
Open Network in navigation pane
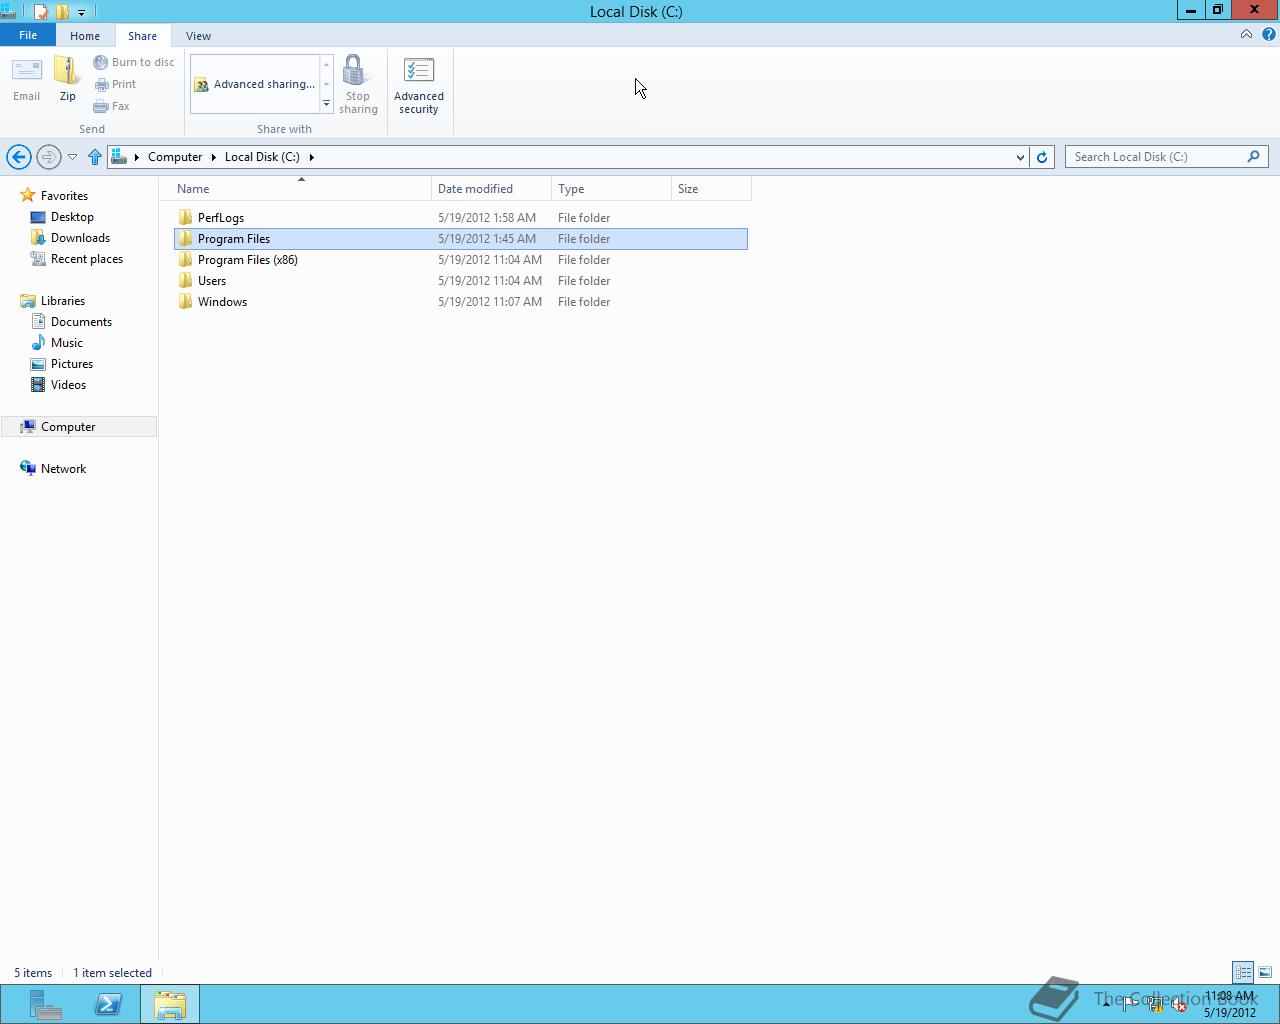[x=63, y=469]
